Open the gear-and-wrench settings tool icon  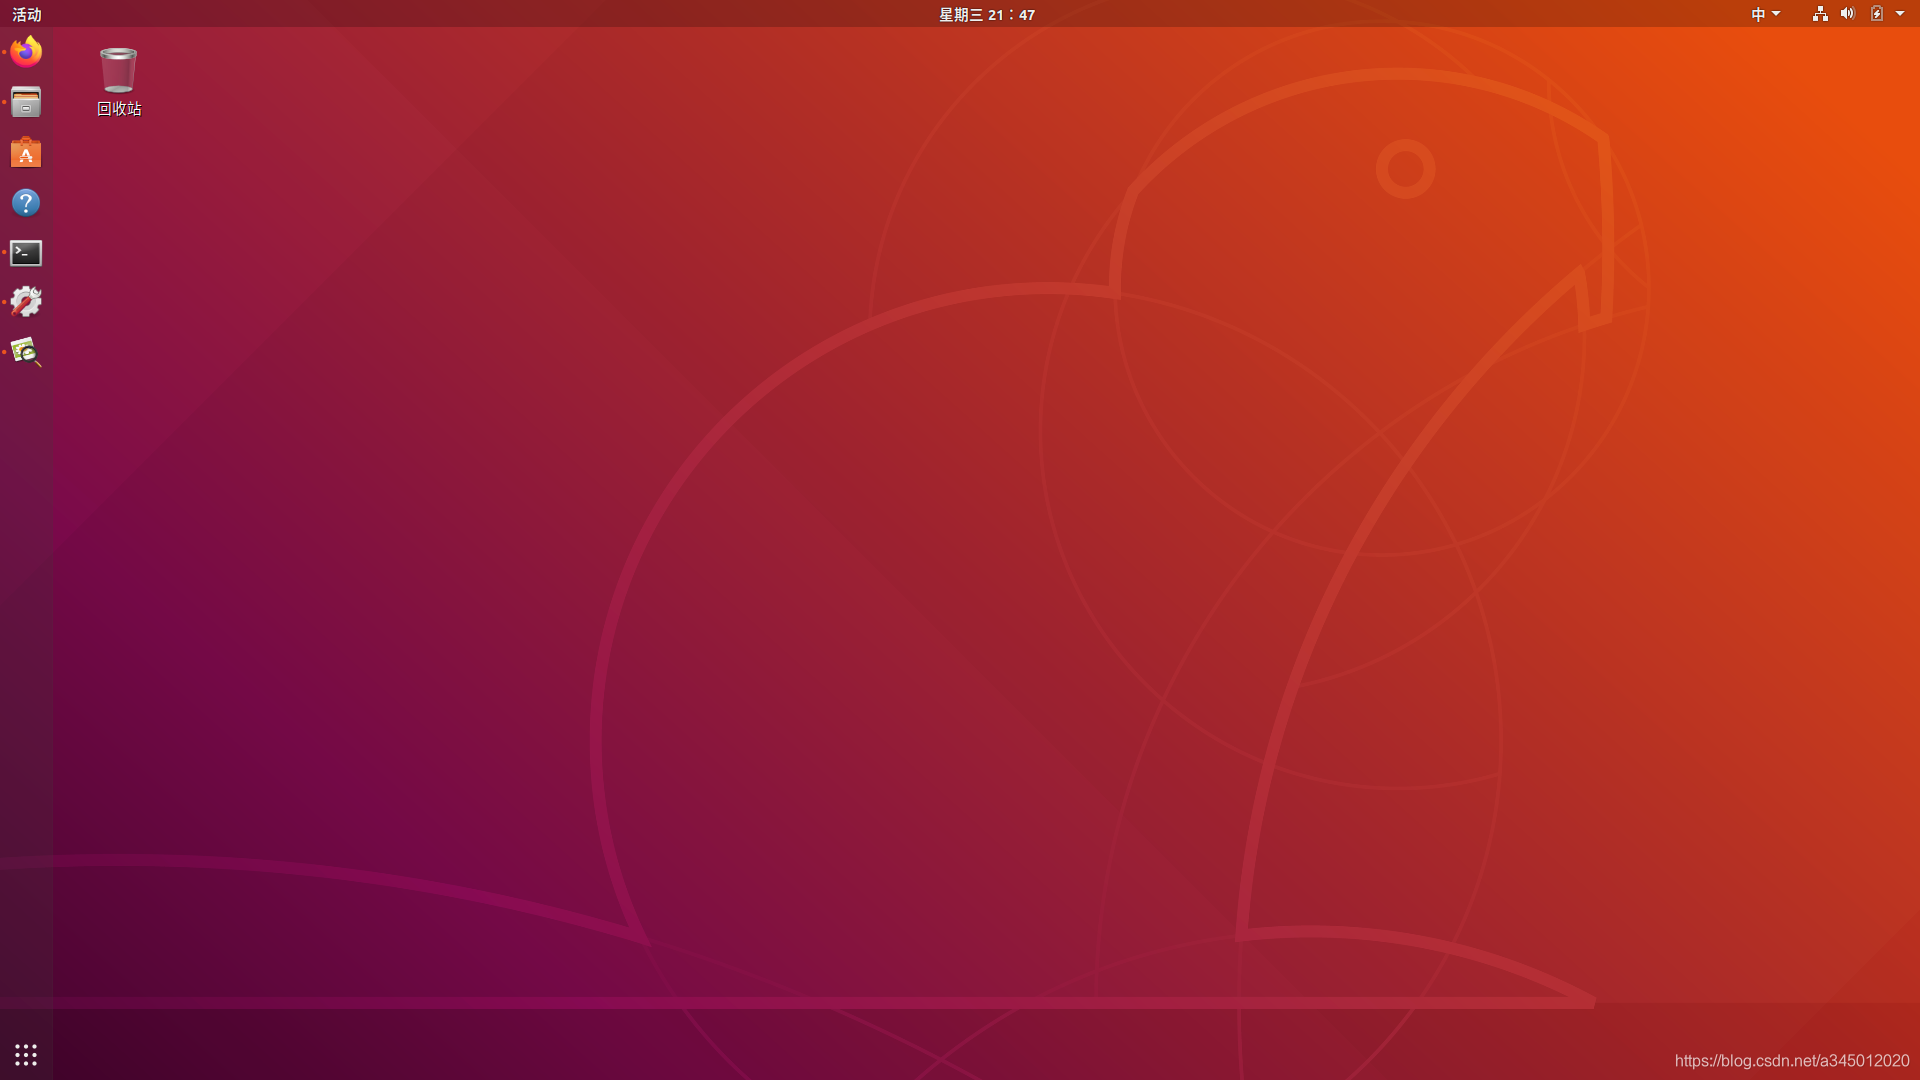point(26,302)
